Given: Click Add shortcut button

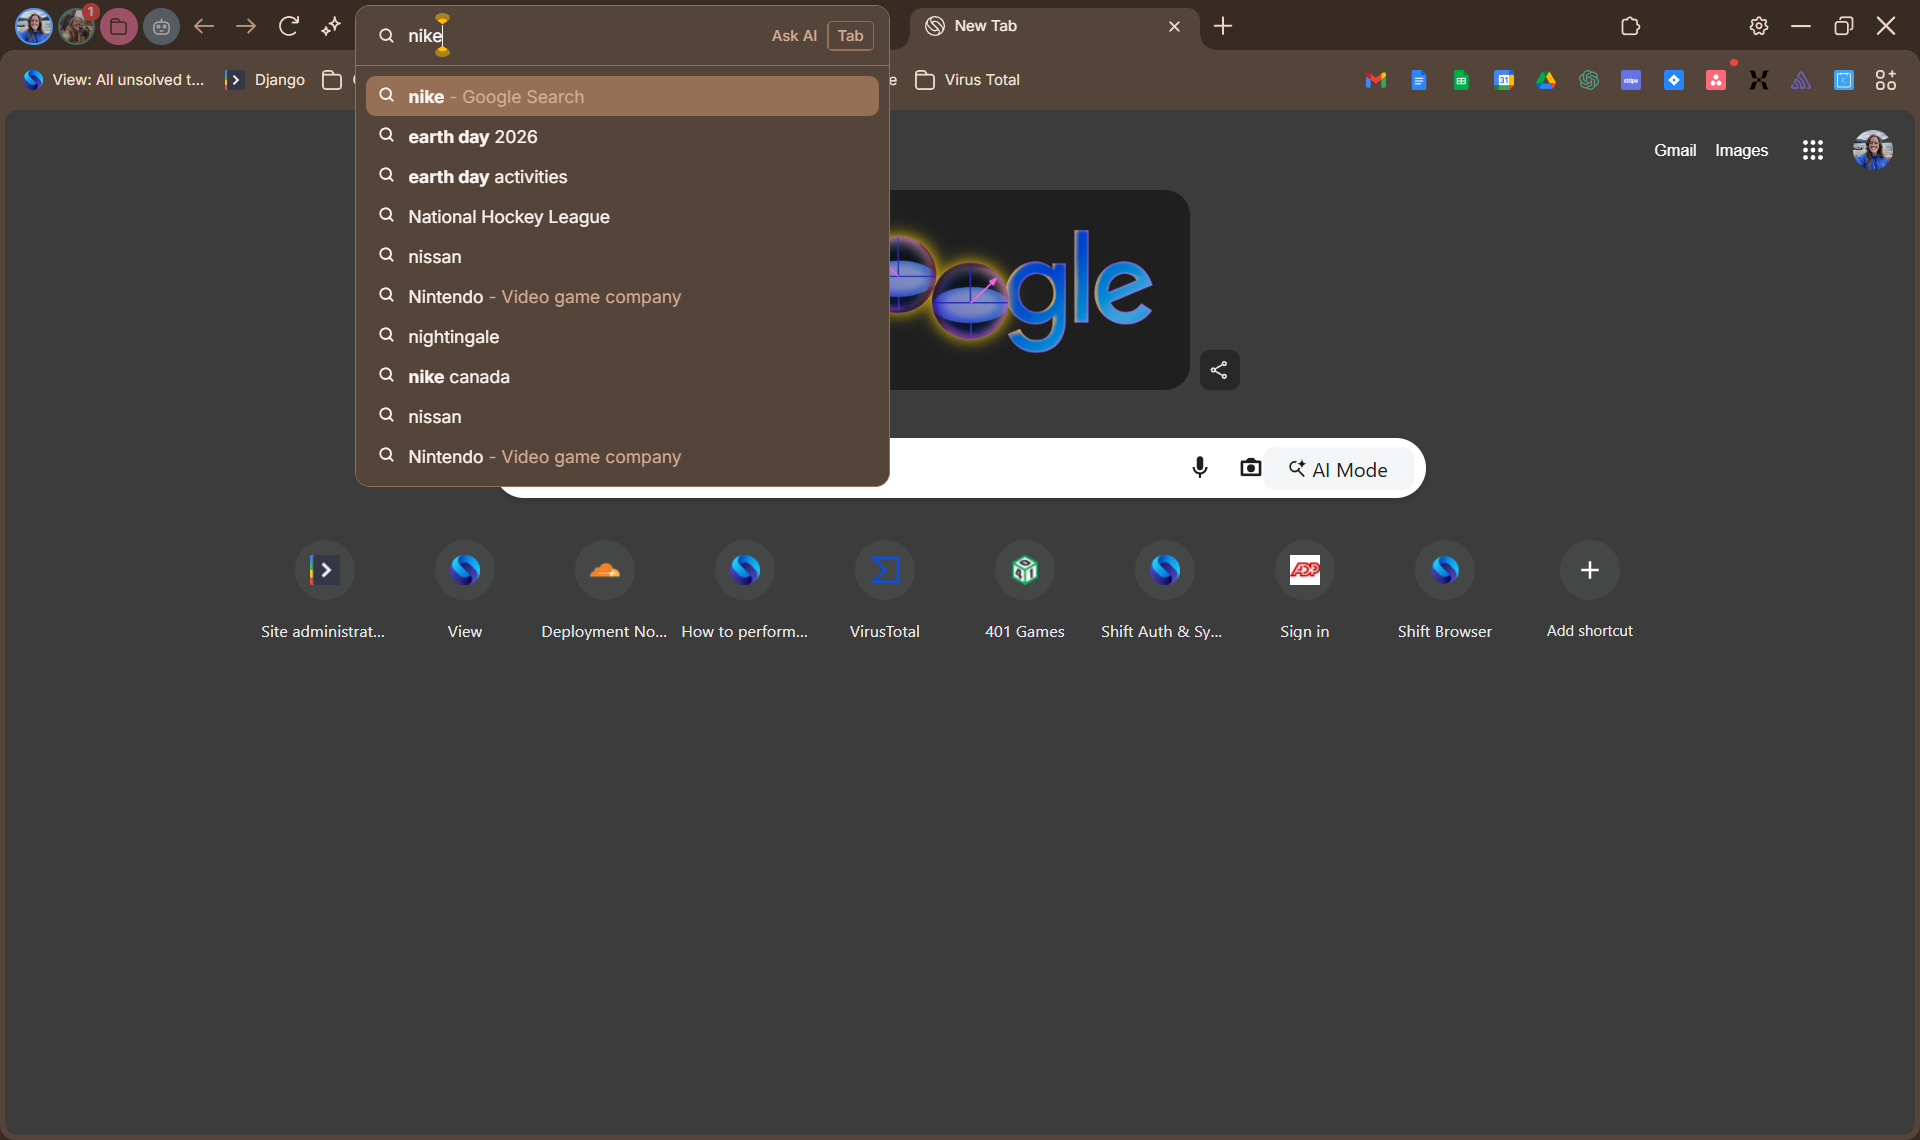Looking at the screenshot, I should tap(1589, 590).
